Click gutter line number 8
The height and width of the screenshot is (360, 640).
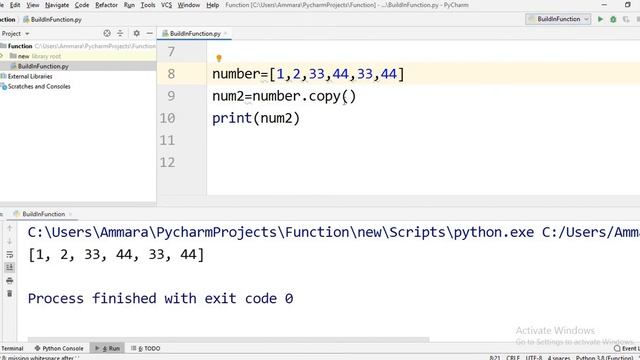pos(171,74)
